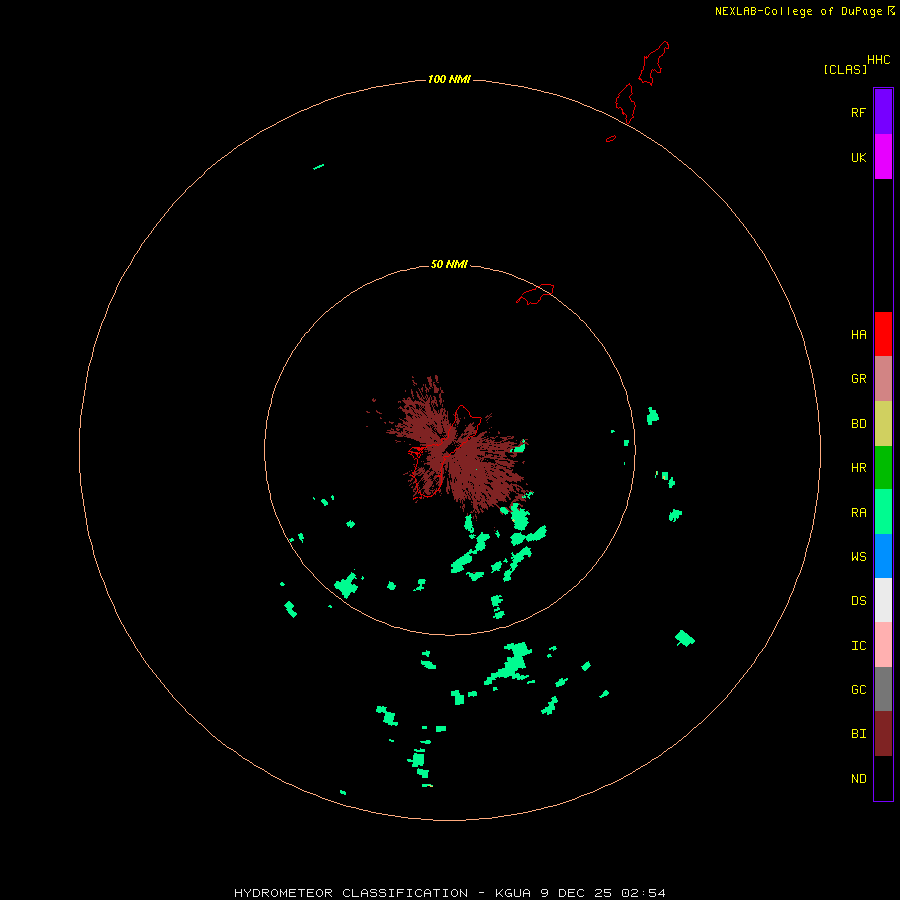The image size is (900, 900).
Task: Click the BI brown legend swatch
Action: [883, 734]
